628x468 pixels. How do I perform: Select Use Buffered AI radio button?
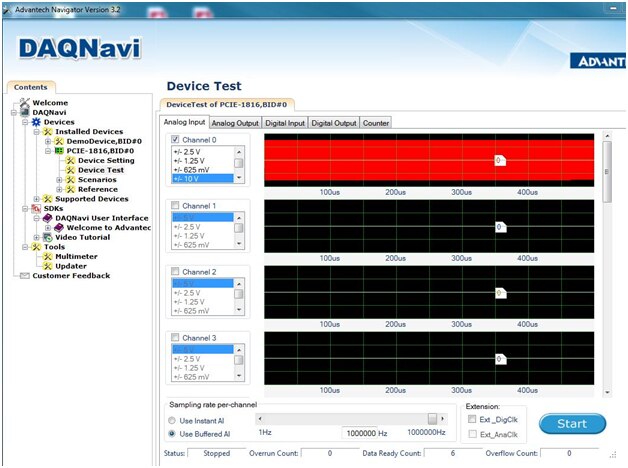(x=172, y=434)
